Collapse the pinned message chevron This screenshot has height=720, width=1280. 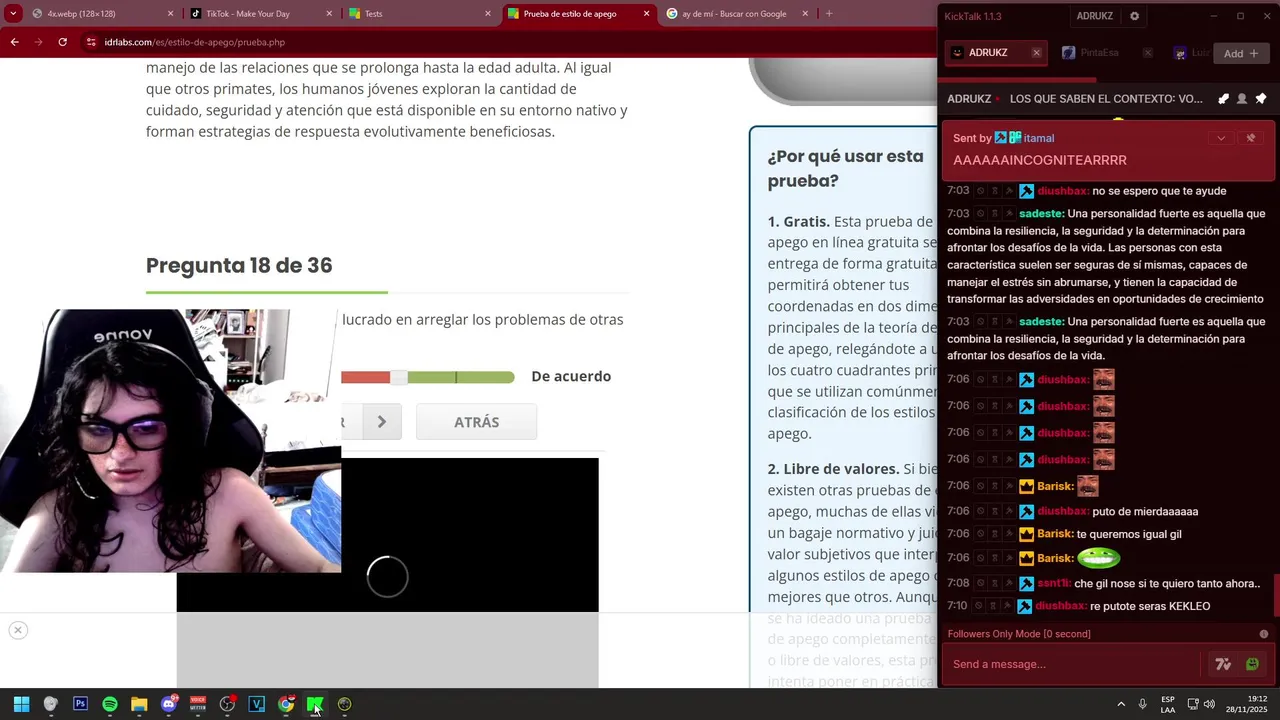(1221, 138)
